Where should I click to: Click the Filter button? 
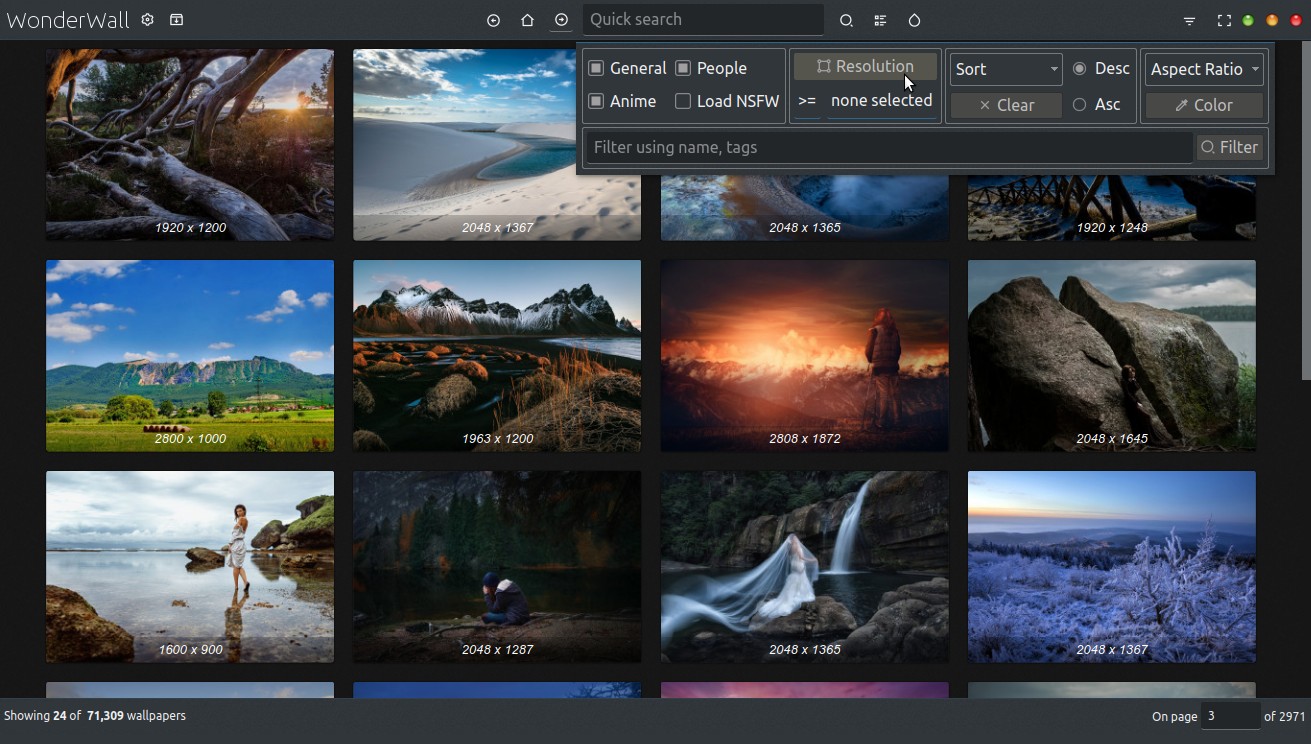click(1230, 147)
